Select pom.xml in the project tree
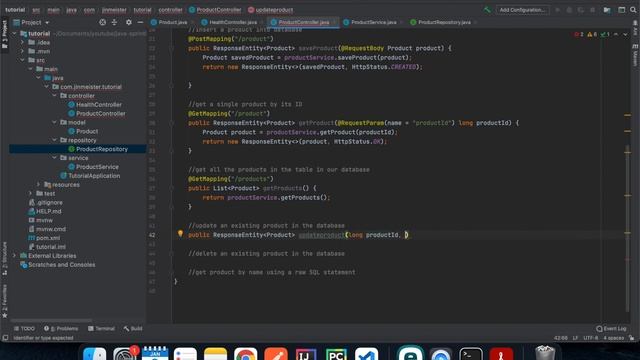 point(48,238)
